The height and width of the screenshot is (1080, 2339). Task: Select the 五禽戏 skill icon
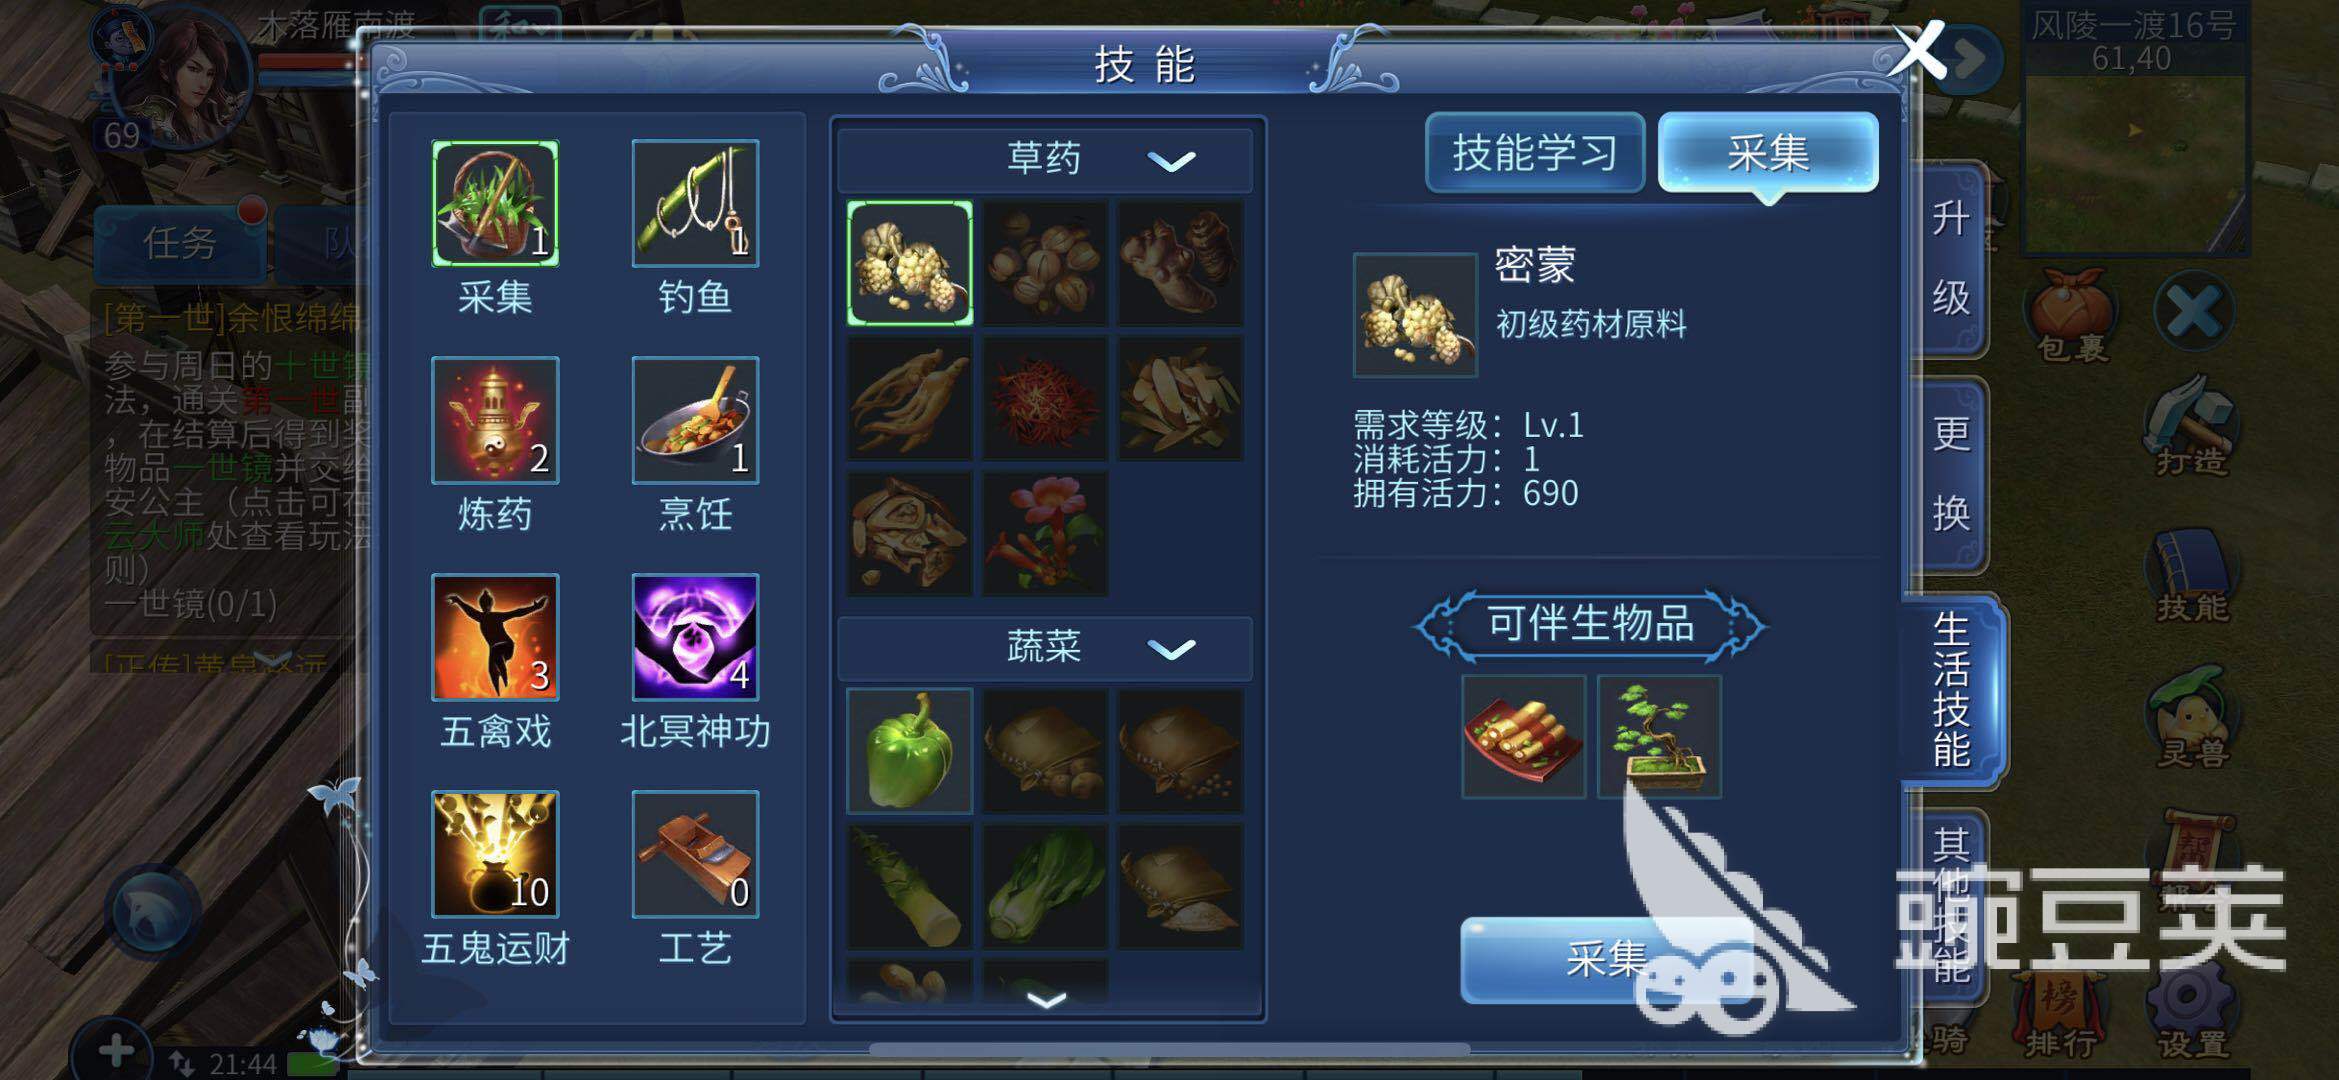[x=495, y=637]
